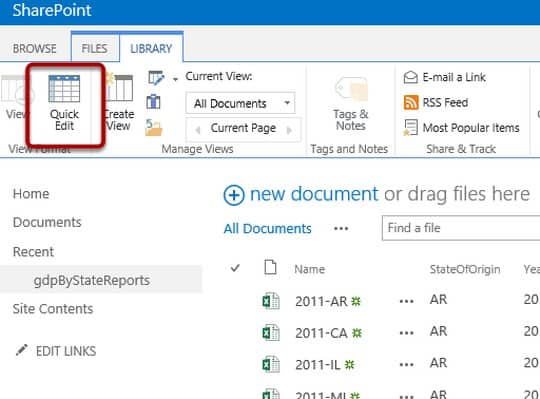The height and width of the screenshot is (399, 540).
Task: Click the plus icon for new document
Action: click(234, 195)
